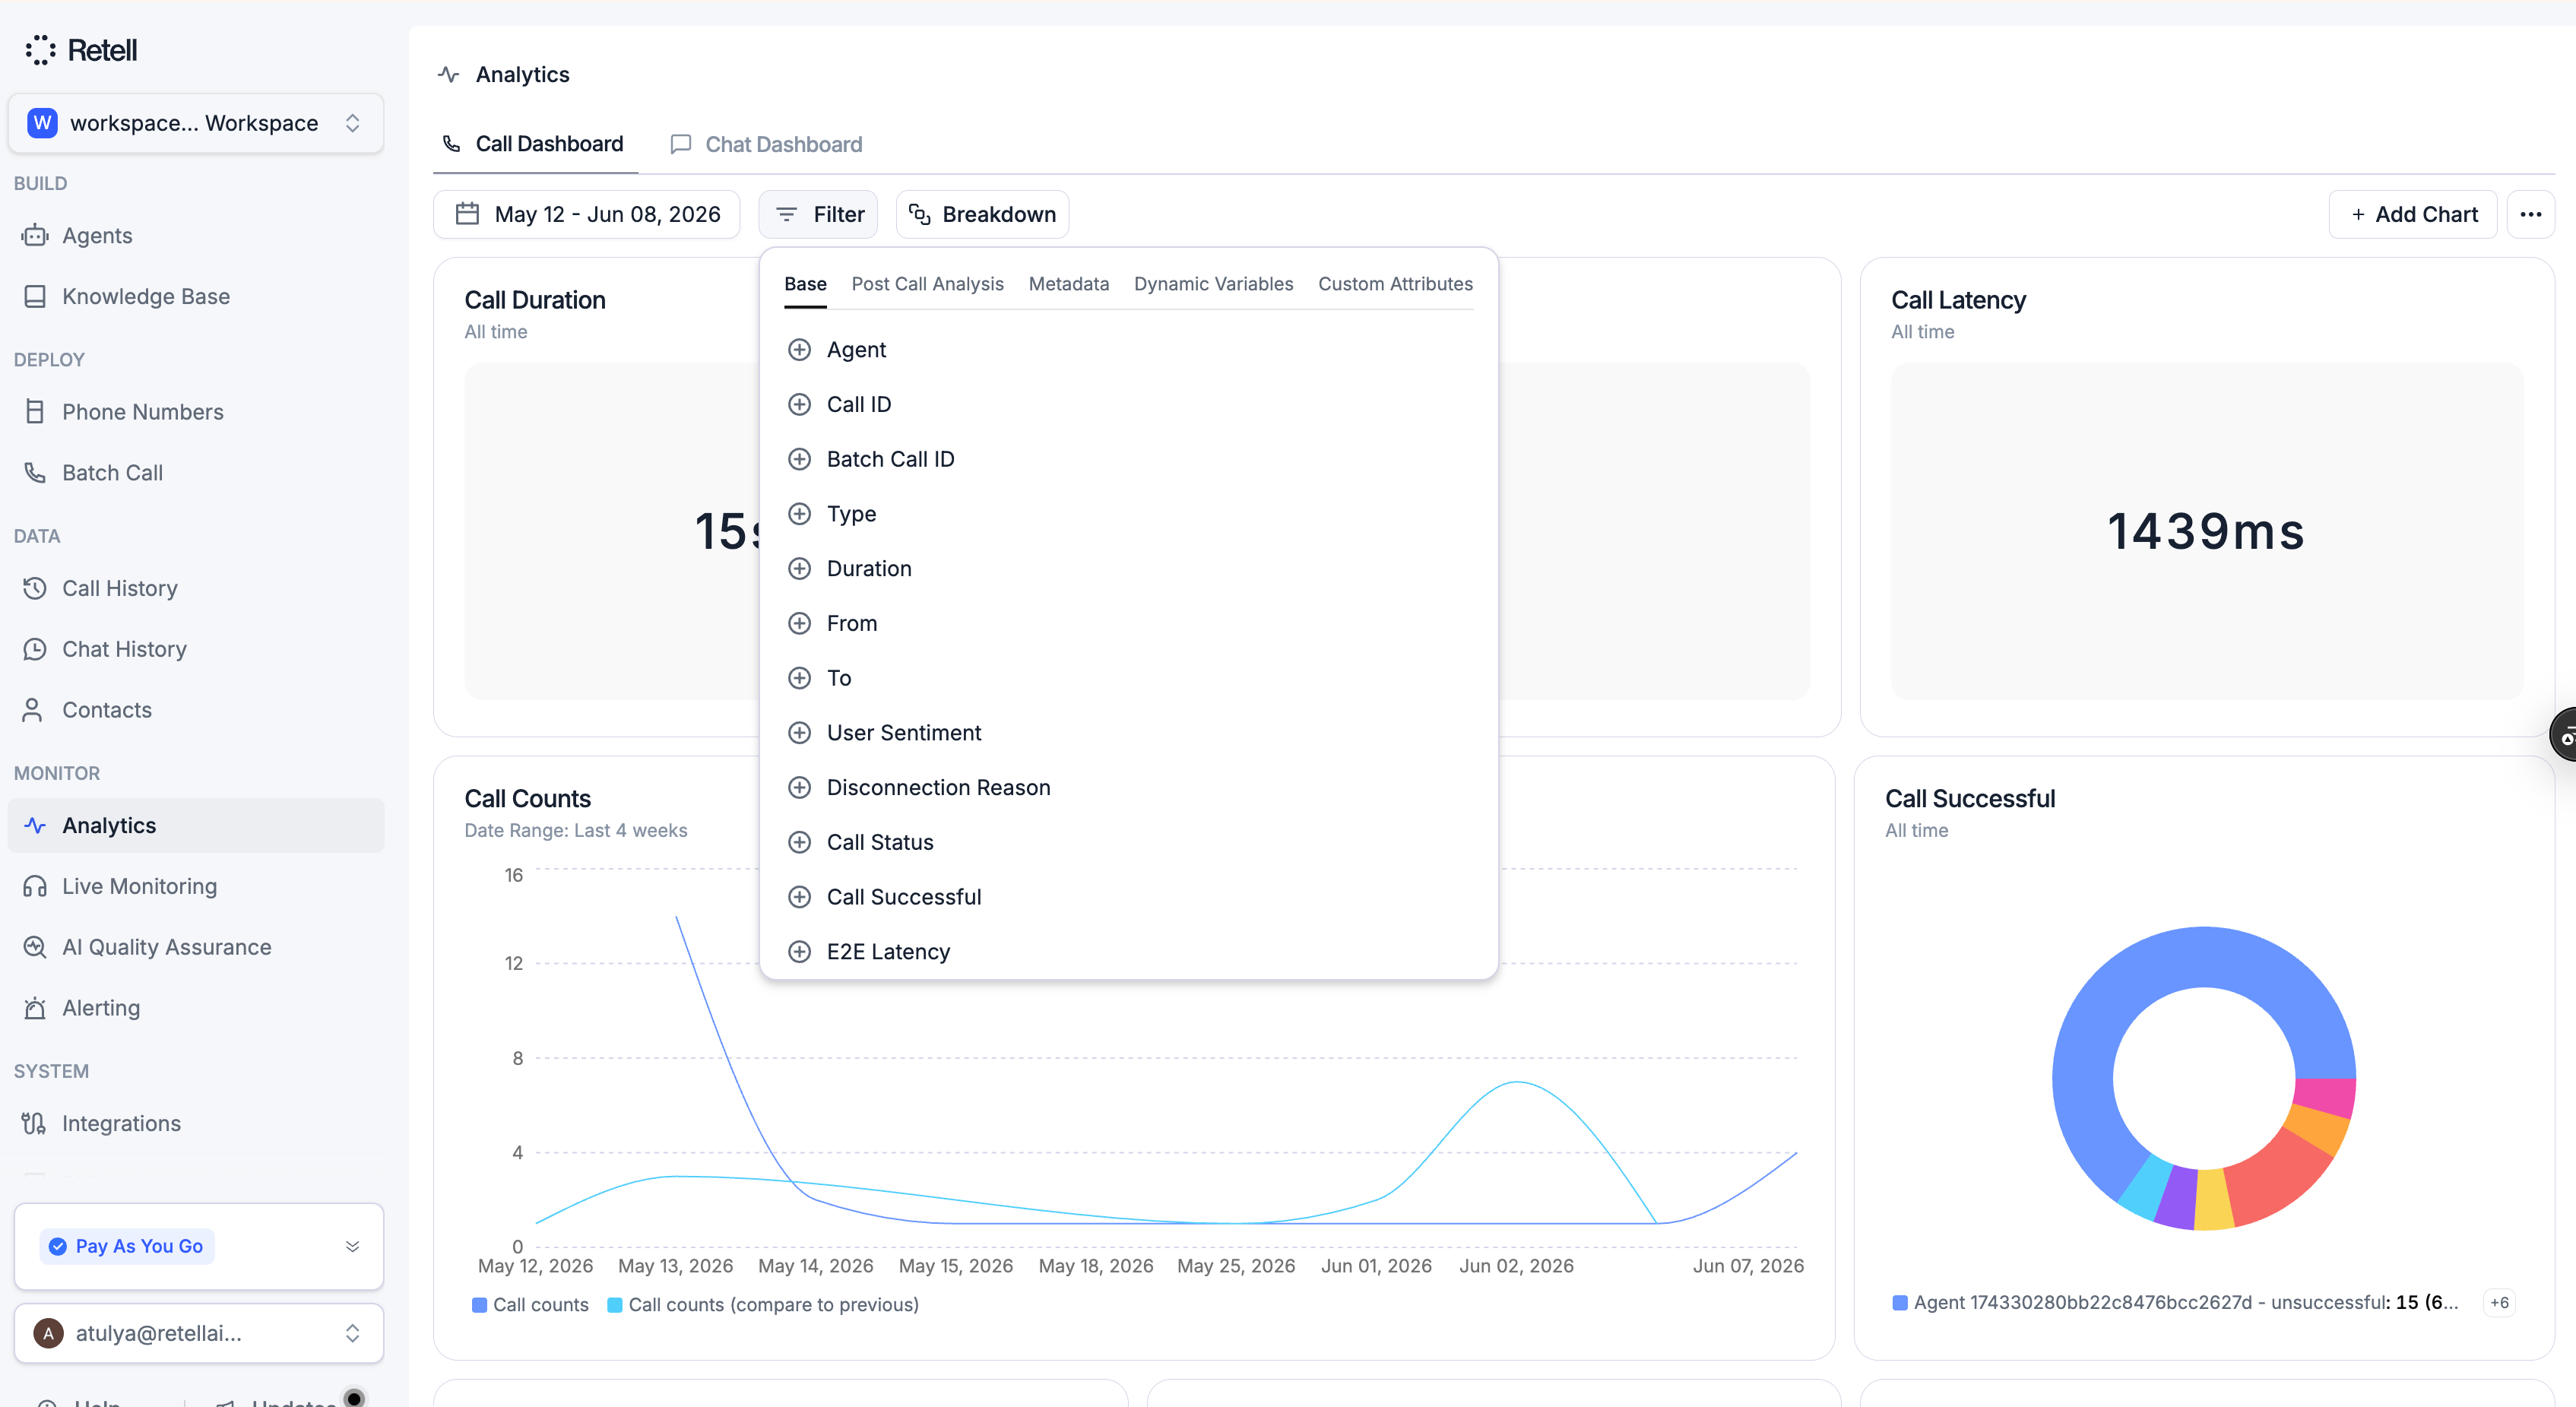This screenshot has height=1407, width=2576.
Task: Click the plus icon beside From
Action: pos(799,623)
